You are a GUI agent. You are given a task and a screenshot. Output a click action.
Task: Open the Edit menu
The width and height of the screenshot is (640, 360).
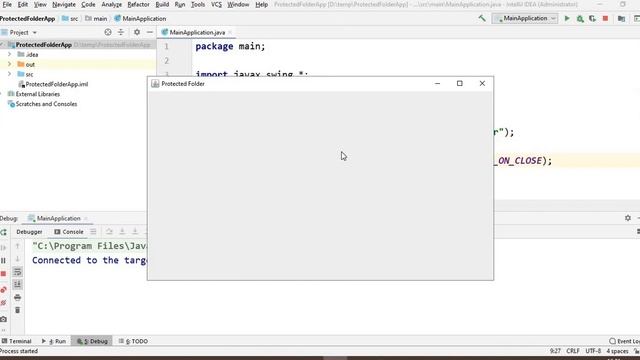tap(23, 4)
